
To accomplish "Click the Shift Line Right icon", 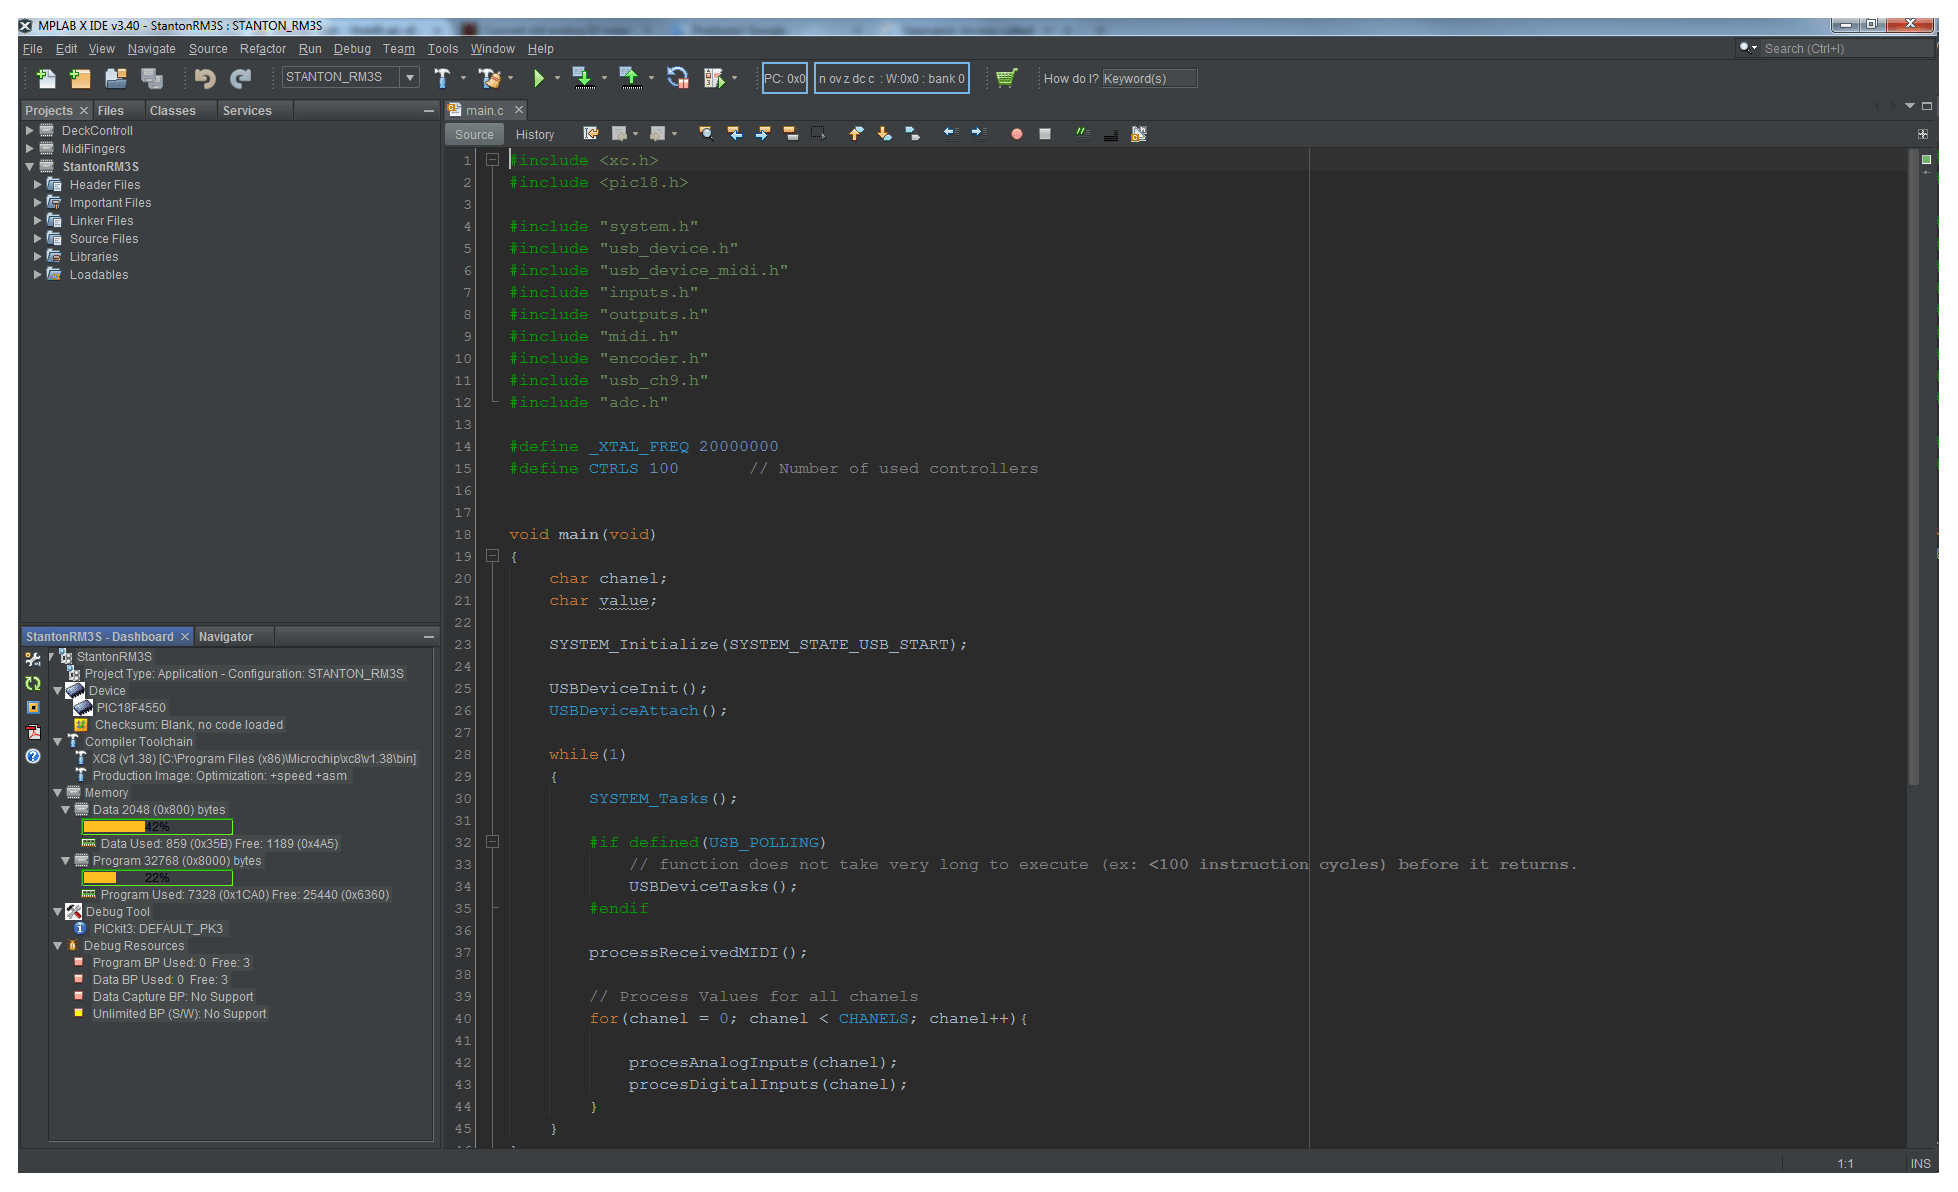I will coord(978,134).
